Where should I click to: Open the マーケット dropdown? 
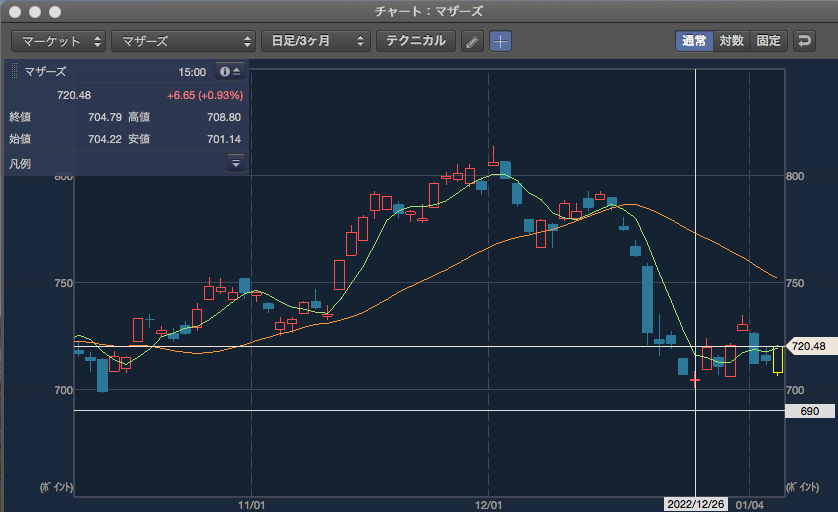tap(58, 41)
